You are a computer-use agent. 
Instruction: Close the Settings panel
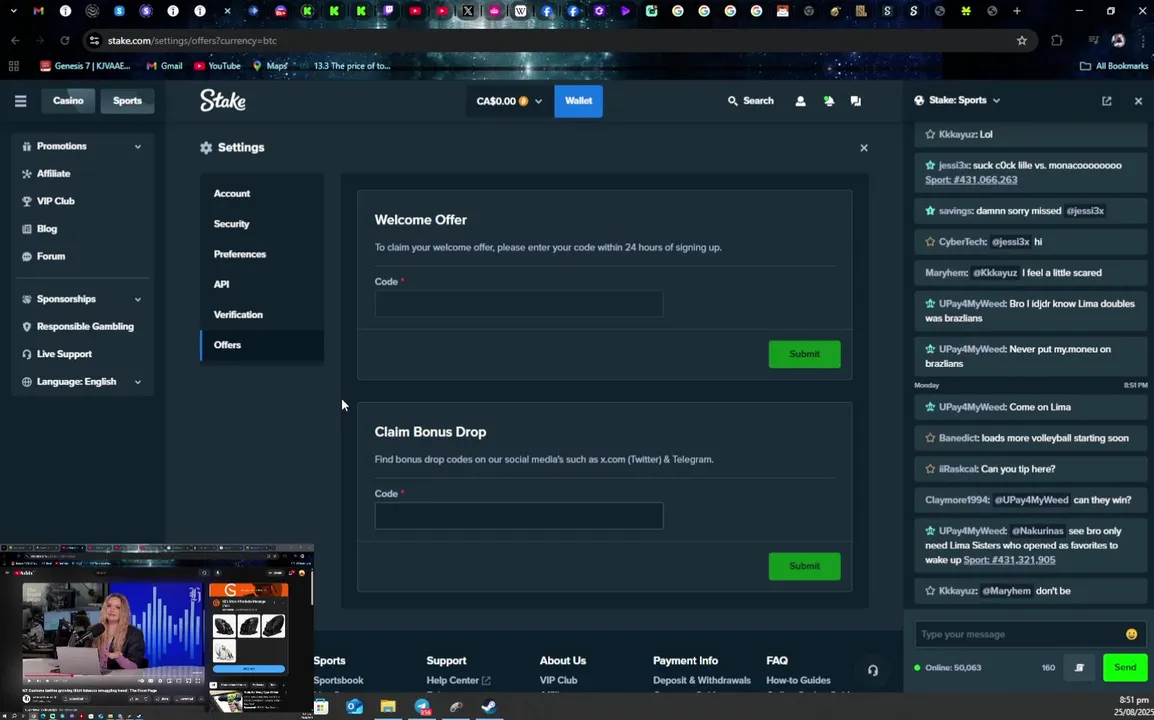[x=864, y=148]
